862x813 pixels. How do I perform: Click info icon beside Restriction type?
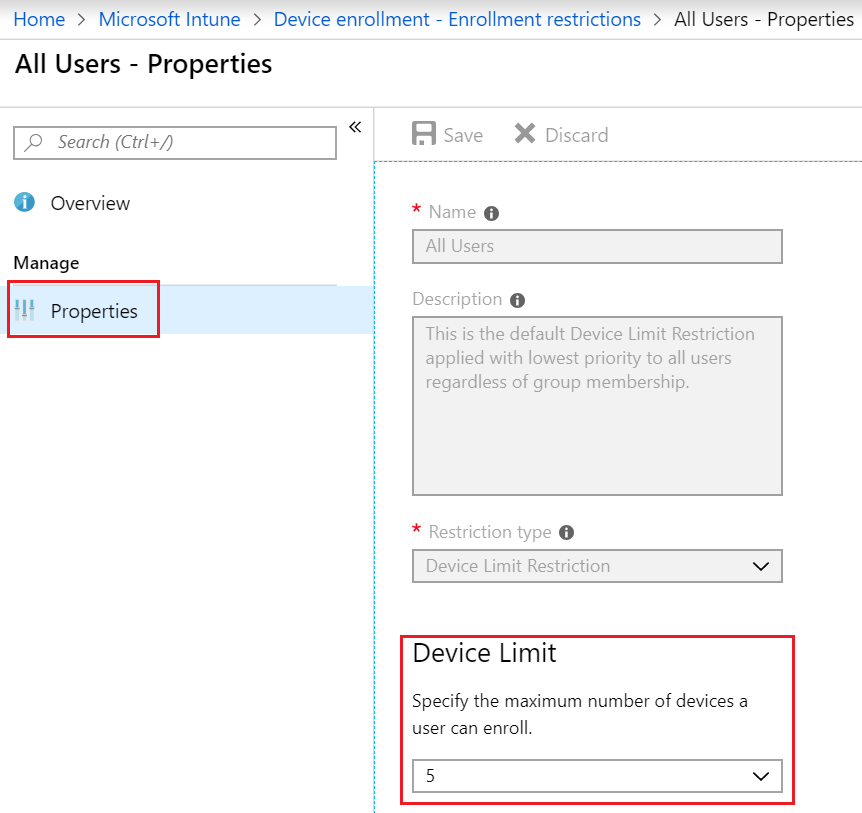(x=567, y=533)
